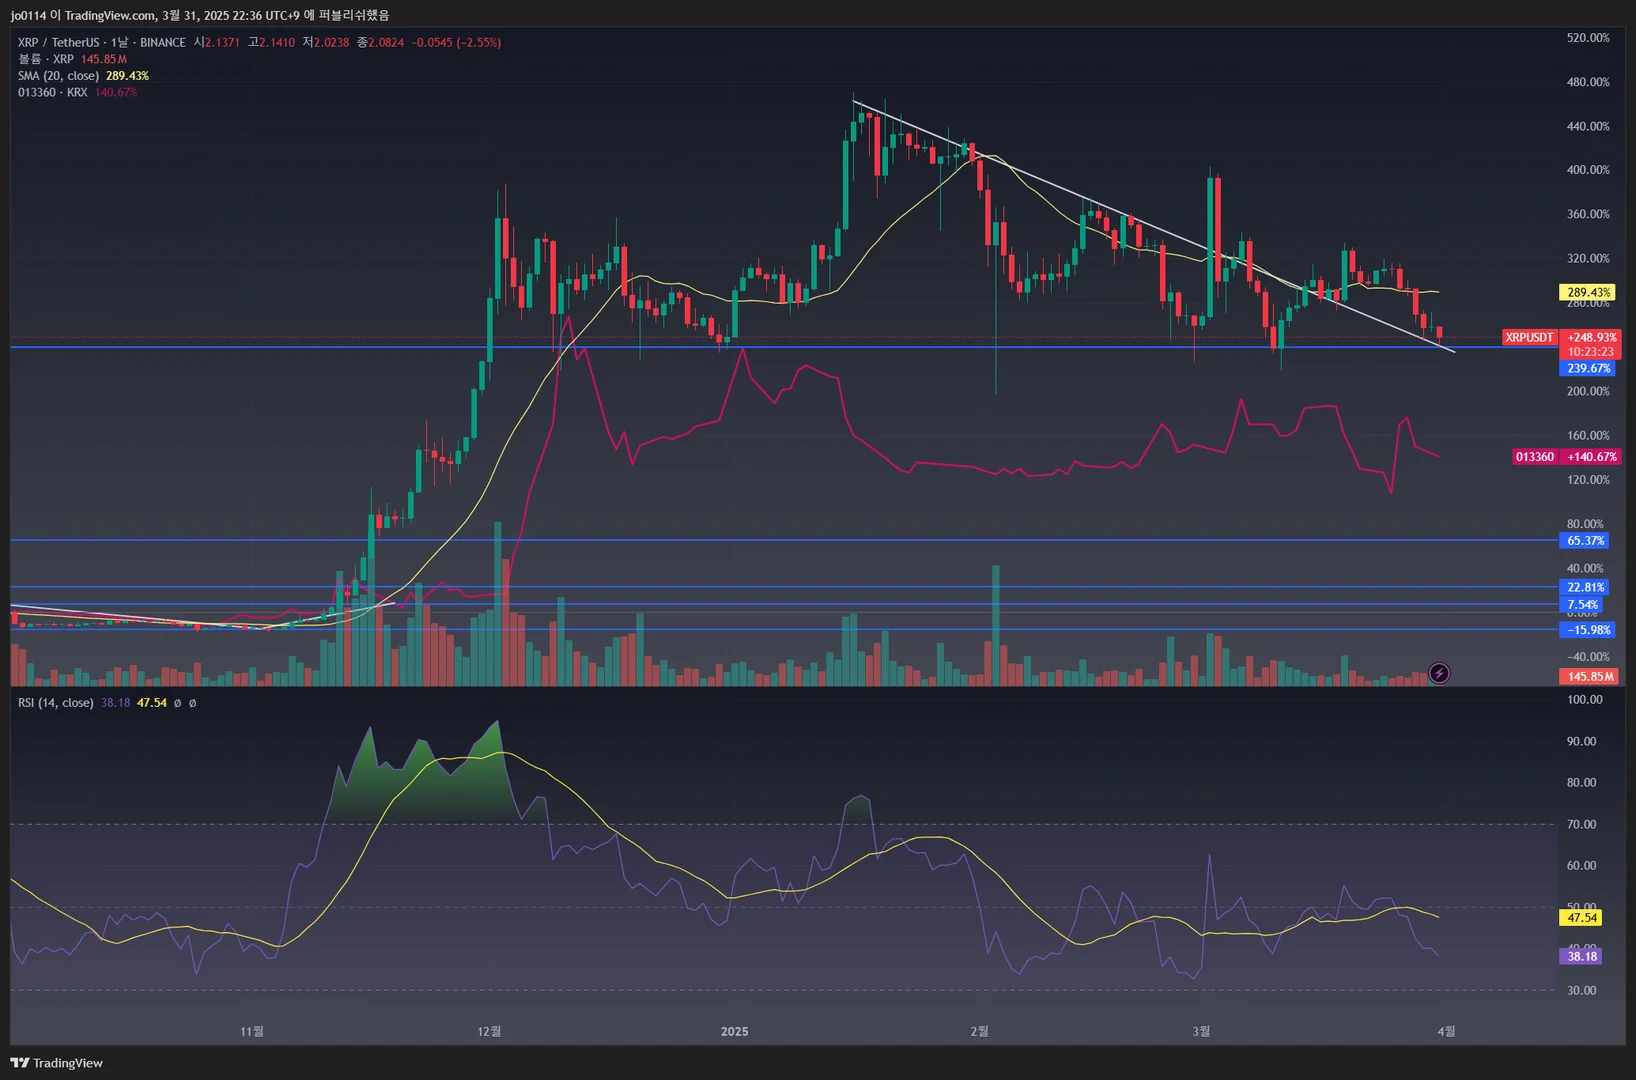Select the 140.67% value in the 013360 legend
1636x1080 pixels.
click(x=116, y=93)
